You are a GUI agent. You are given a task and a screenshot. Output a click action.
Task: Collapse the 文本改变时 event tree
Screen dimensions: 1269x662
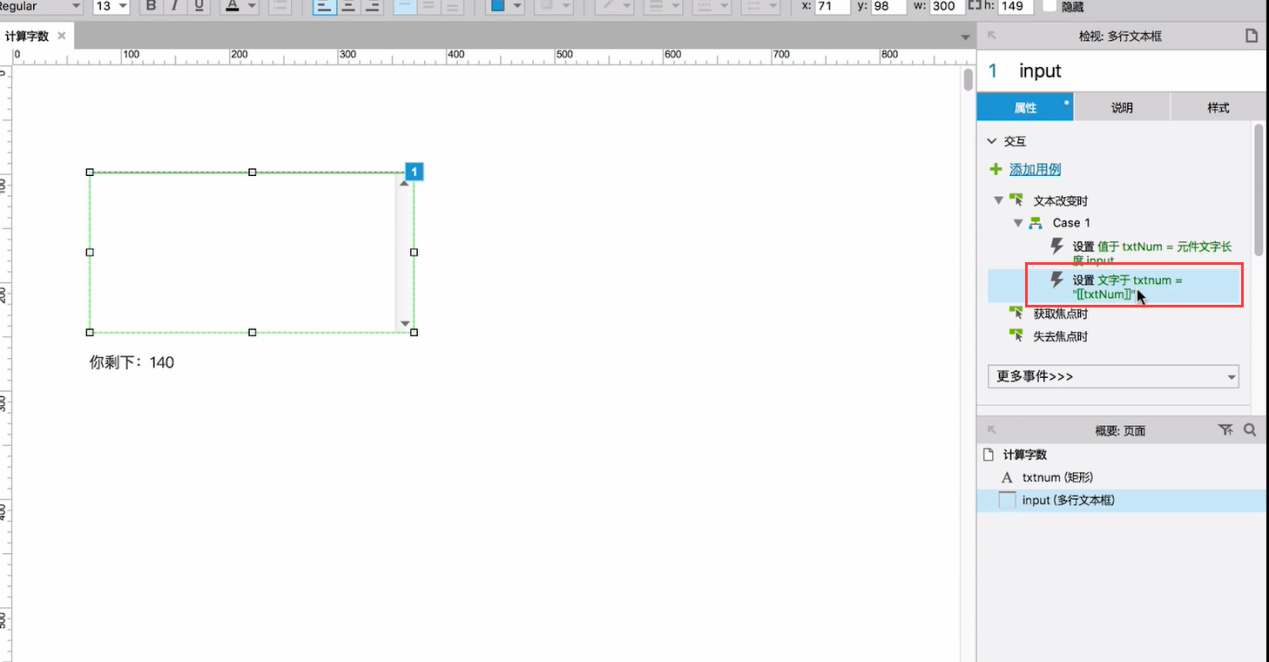point(998,201)
